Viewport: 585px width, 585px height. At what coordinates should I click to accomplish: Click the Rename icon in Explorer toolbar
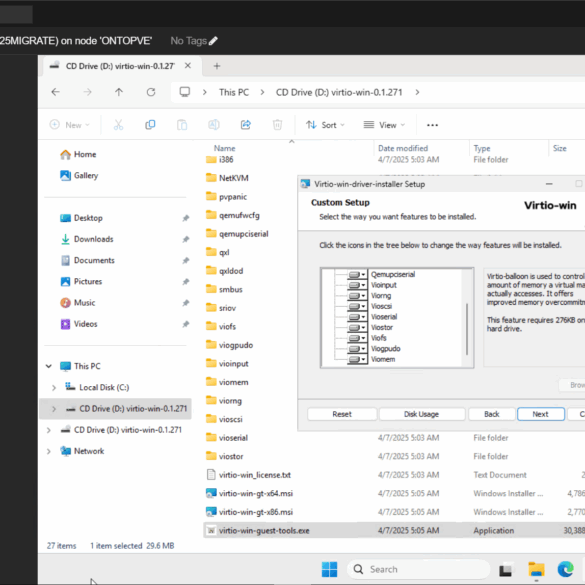click(214, 125)
